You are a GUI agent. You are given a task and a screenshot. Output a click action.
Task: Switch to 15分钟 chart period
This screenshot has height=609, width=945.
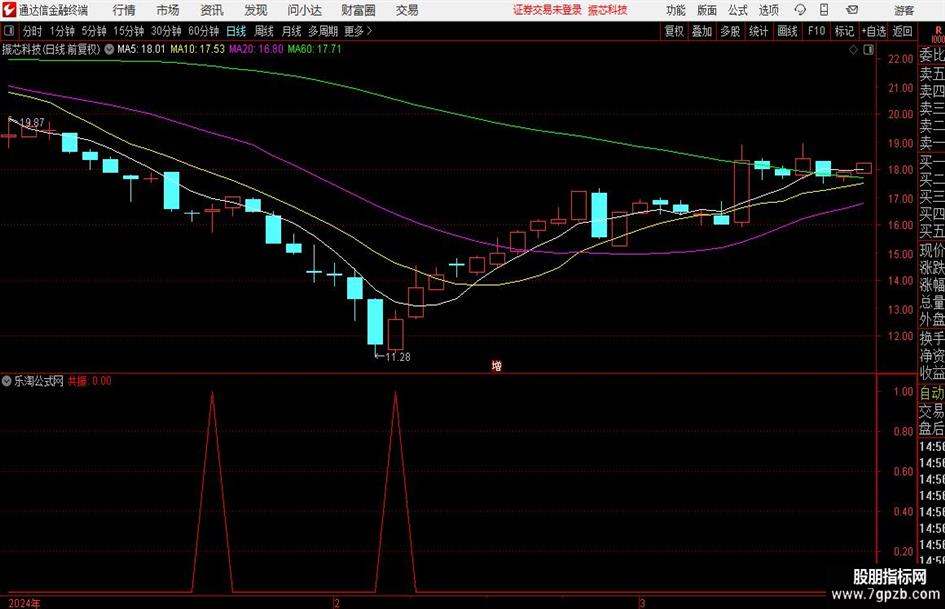pos(128,31)
